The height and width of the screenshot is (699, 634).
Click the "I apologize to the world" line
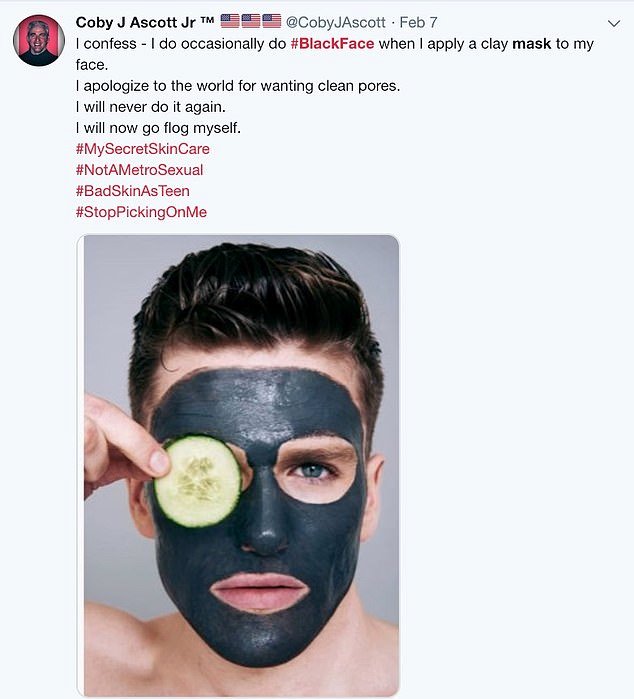tap(237, 86)
